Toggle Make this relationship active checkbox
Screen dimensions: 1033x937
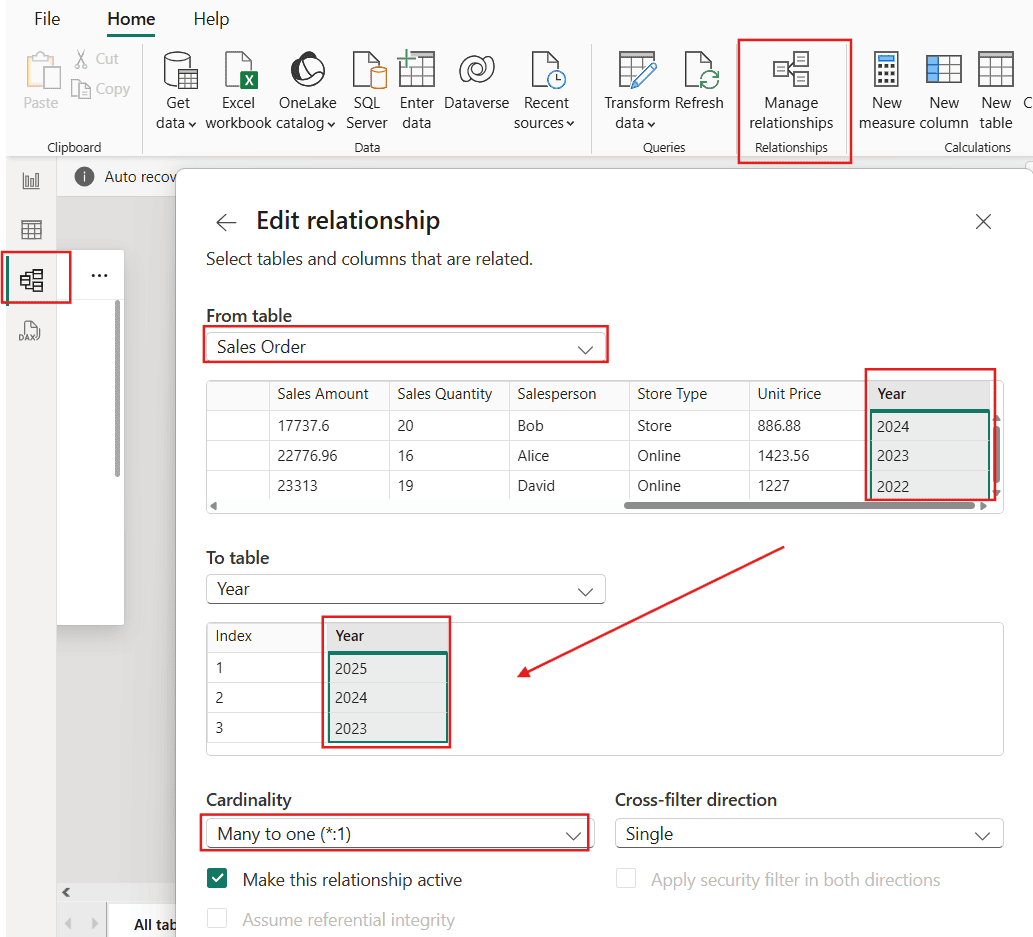(217, 878)
